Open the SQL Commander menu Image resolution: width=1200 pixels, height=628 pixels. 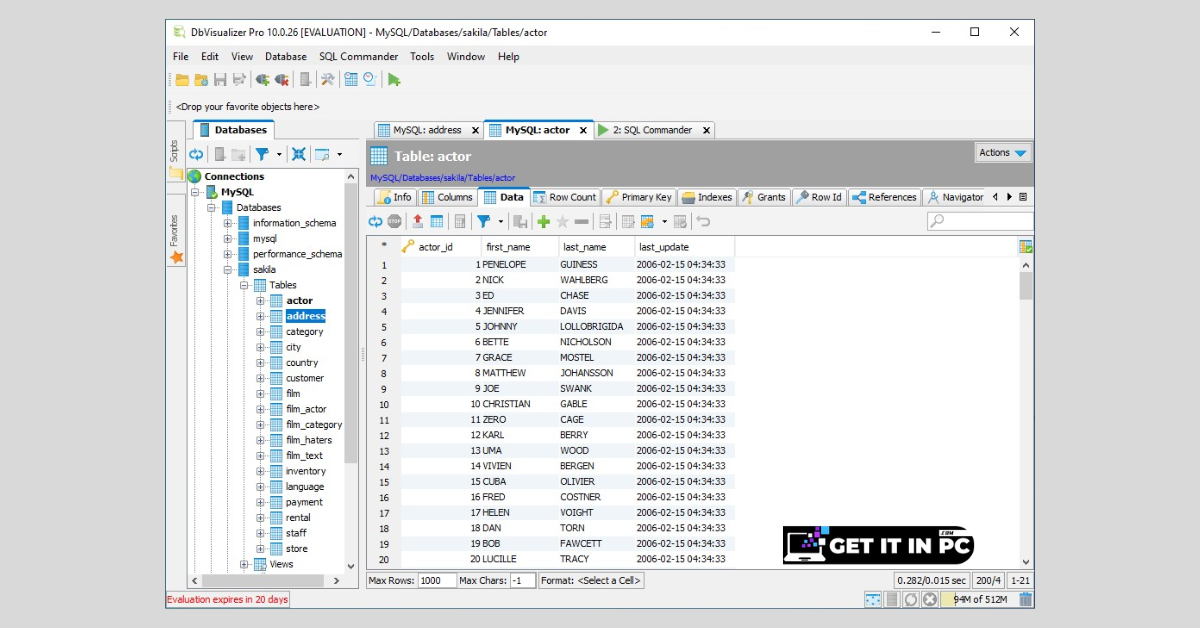pos(358,57)
